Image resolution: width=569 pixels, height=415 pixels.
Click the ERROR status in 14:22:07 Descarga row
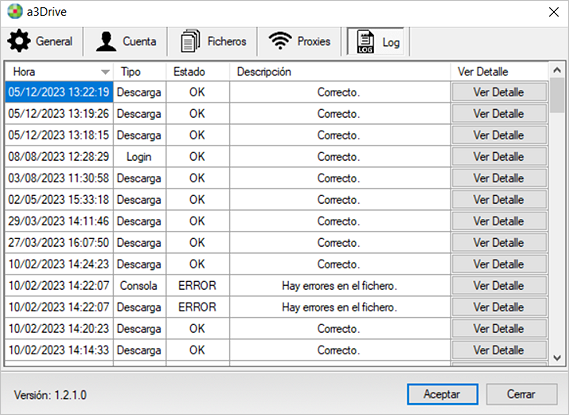click(x=197, y=307)
